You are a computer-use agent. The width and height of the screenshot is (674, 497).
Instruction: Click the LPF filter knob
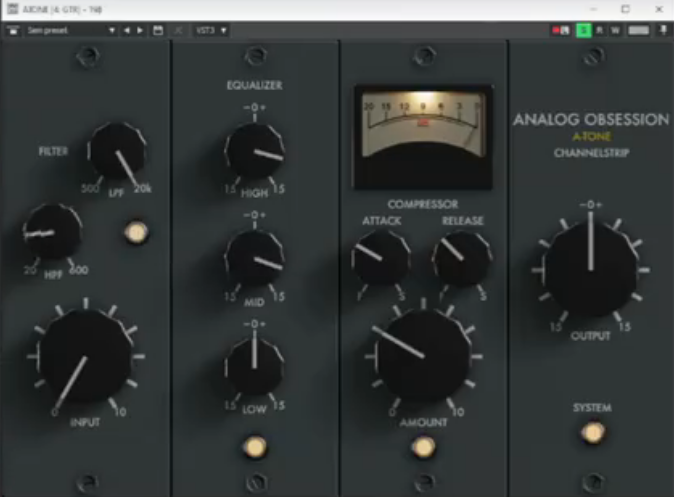[117, 151]
